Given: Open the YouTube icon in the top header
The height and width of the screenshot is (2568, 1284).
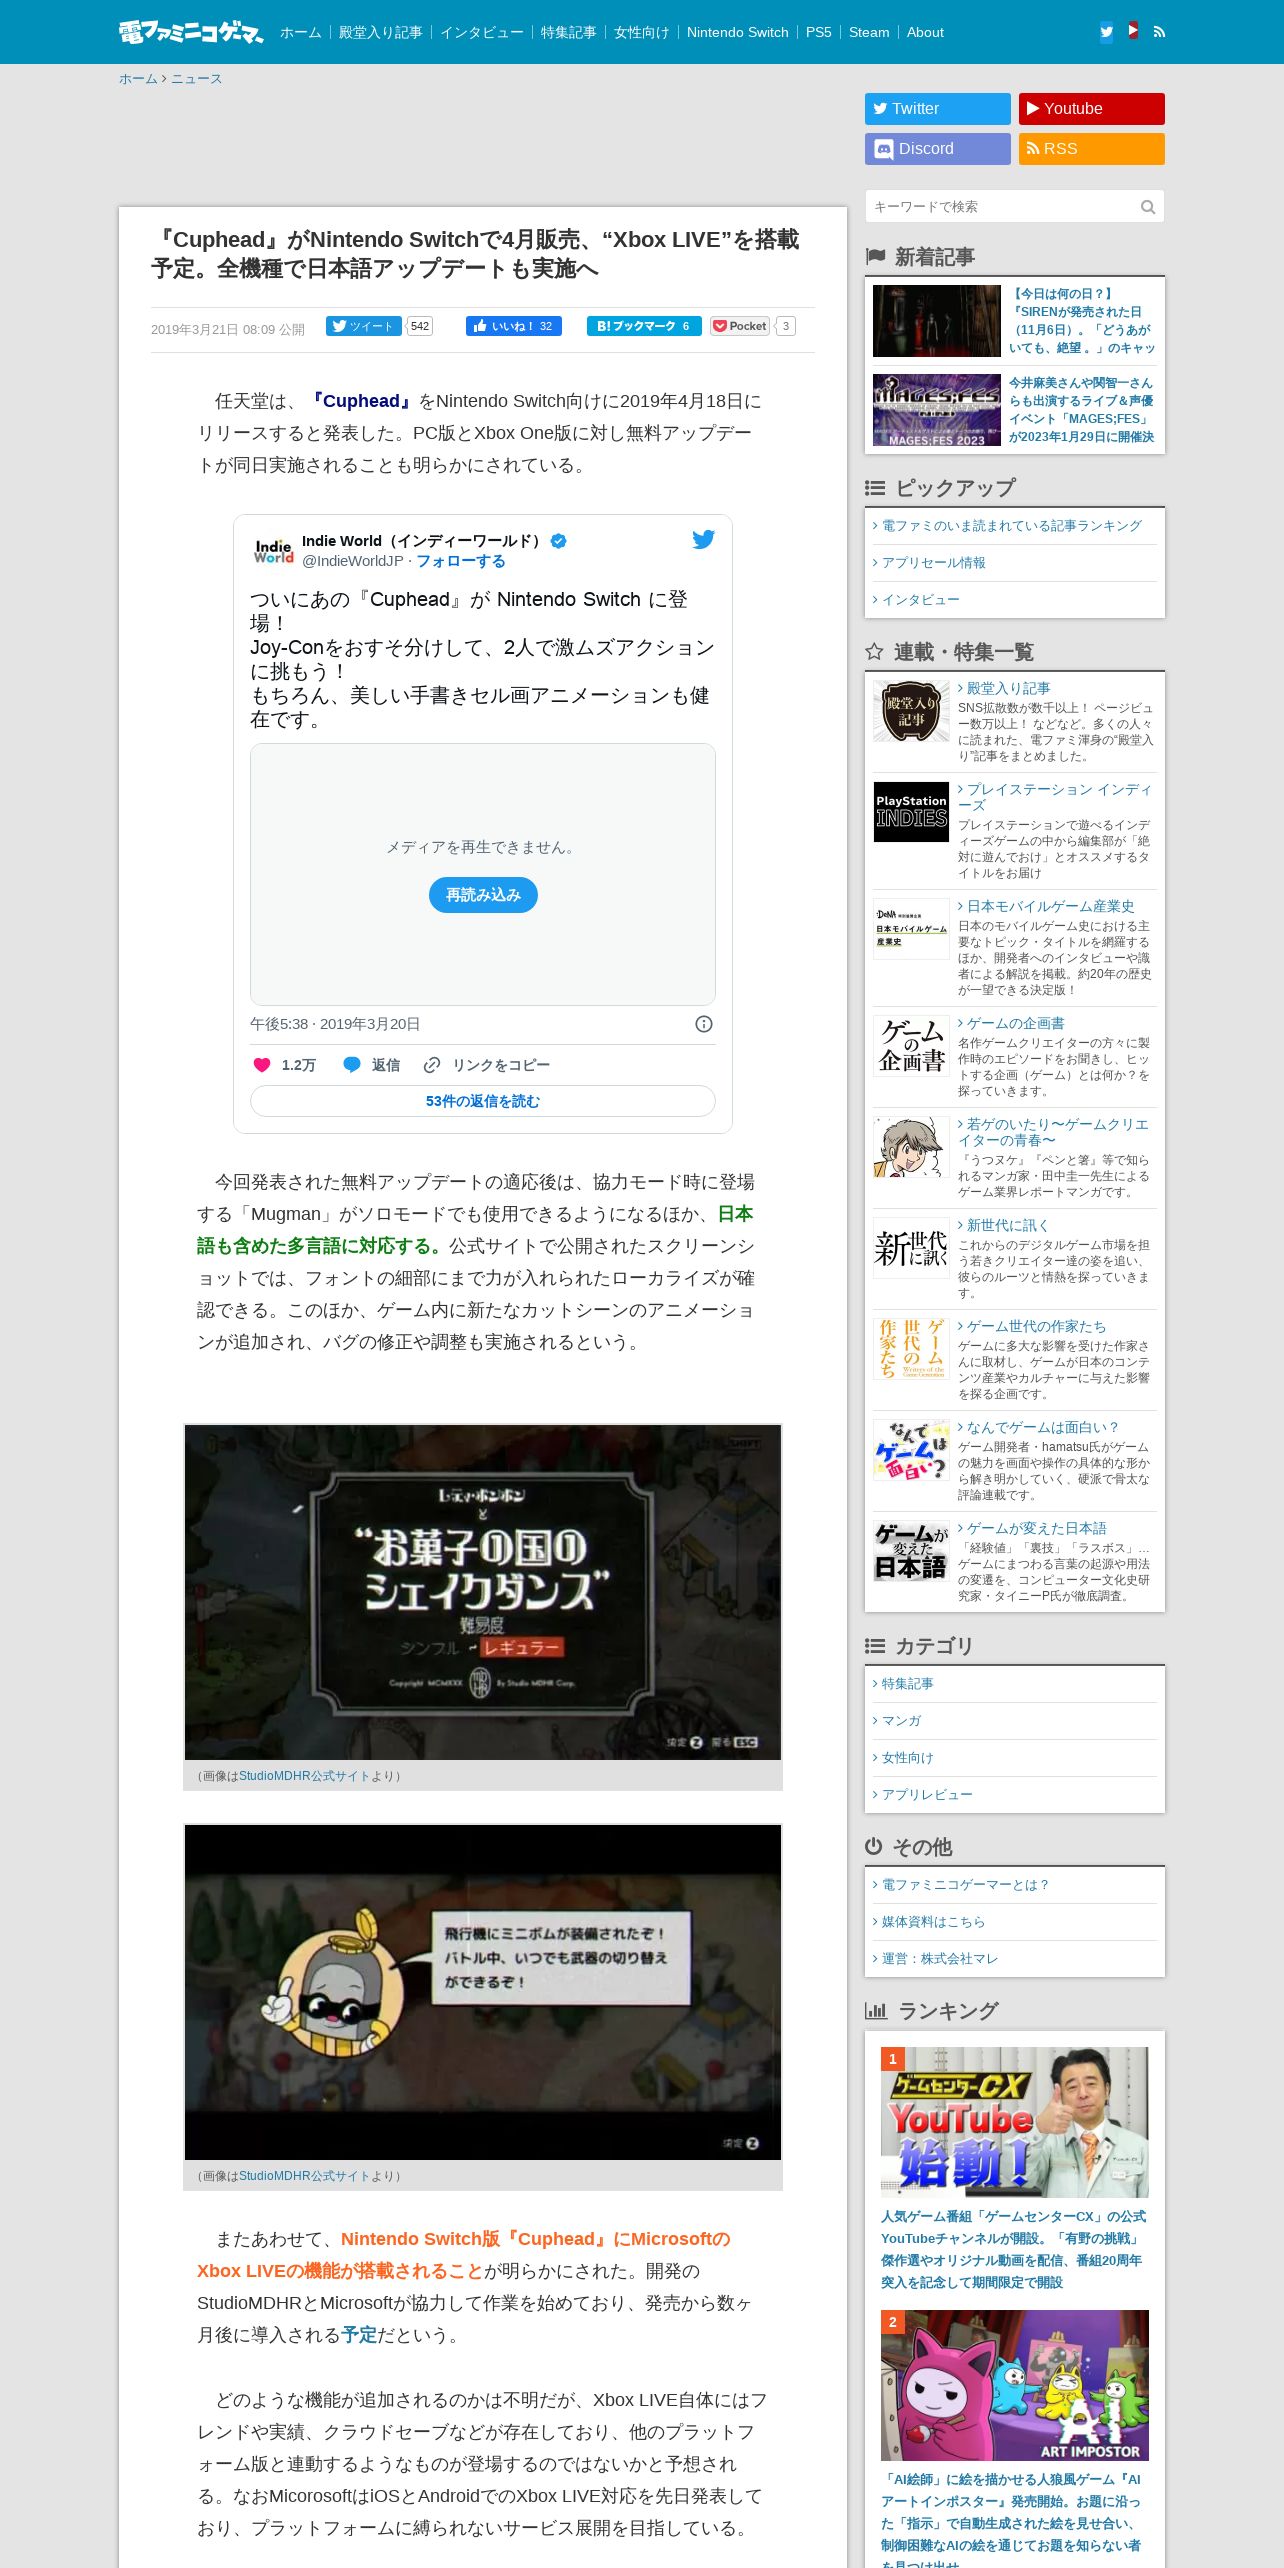Looking at the screenshot, I should tap(1133, 31).
